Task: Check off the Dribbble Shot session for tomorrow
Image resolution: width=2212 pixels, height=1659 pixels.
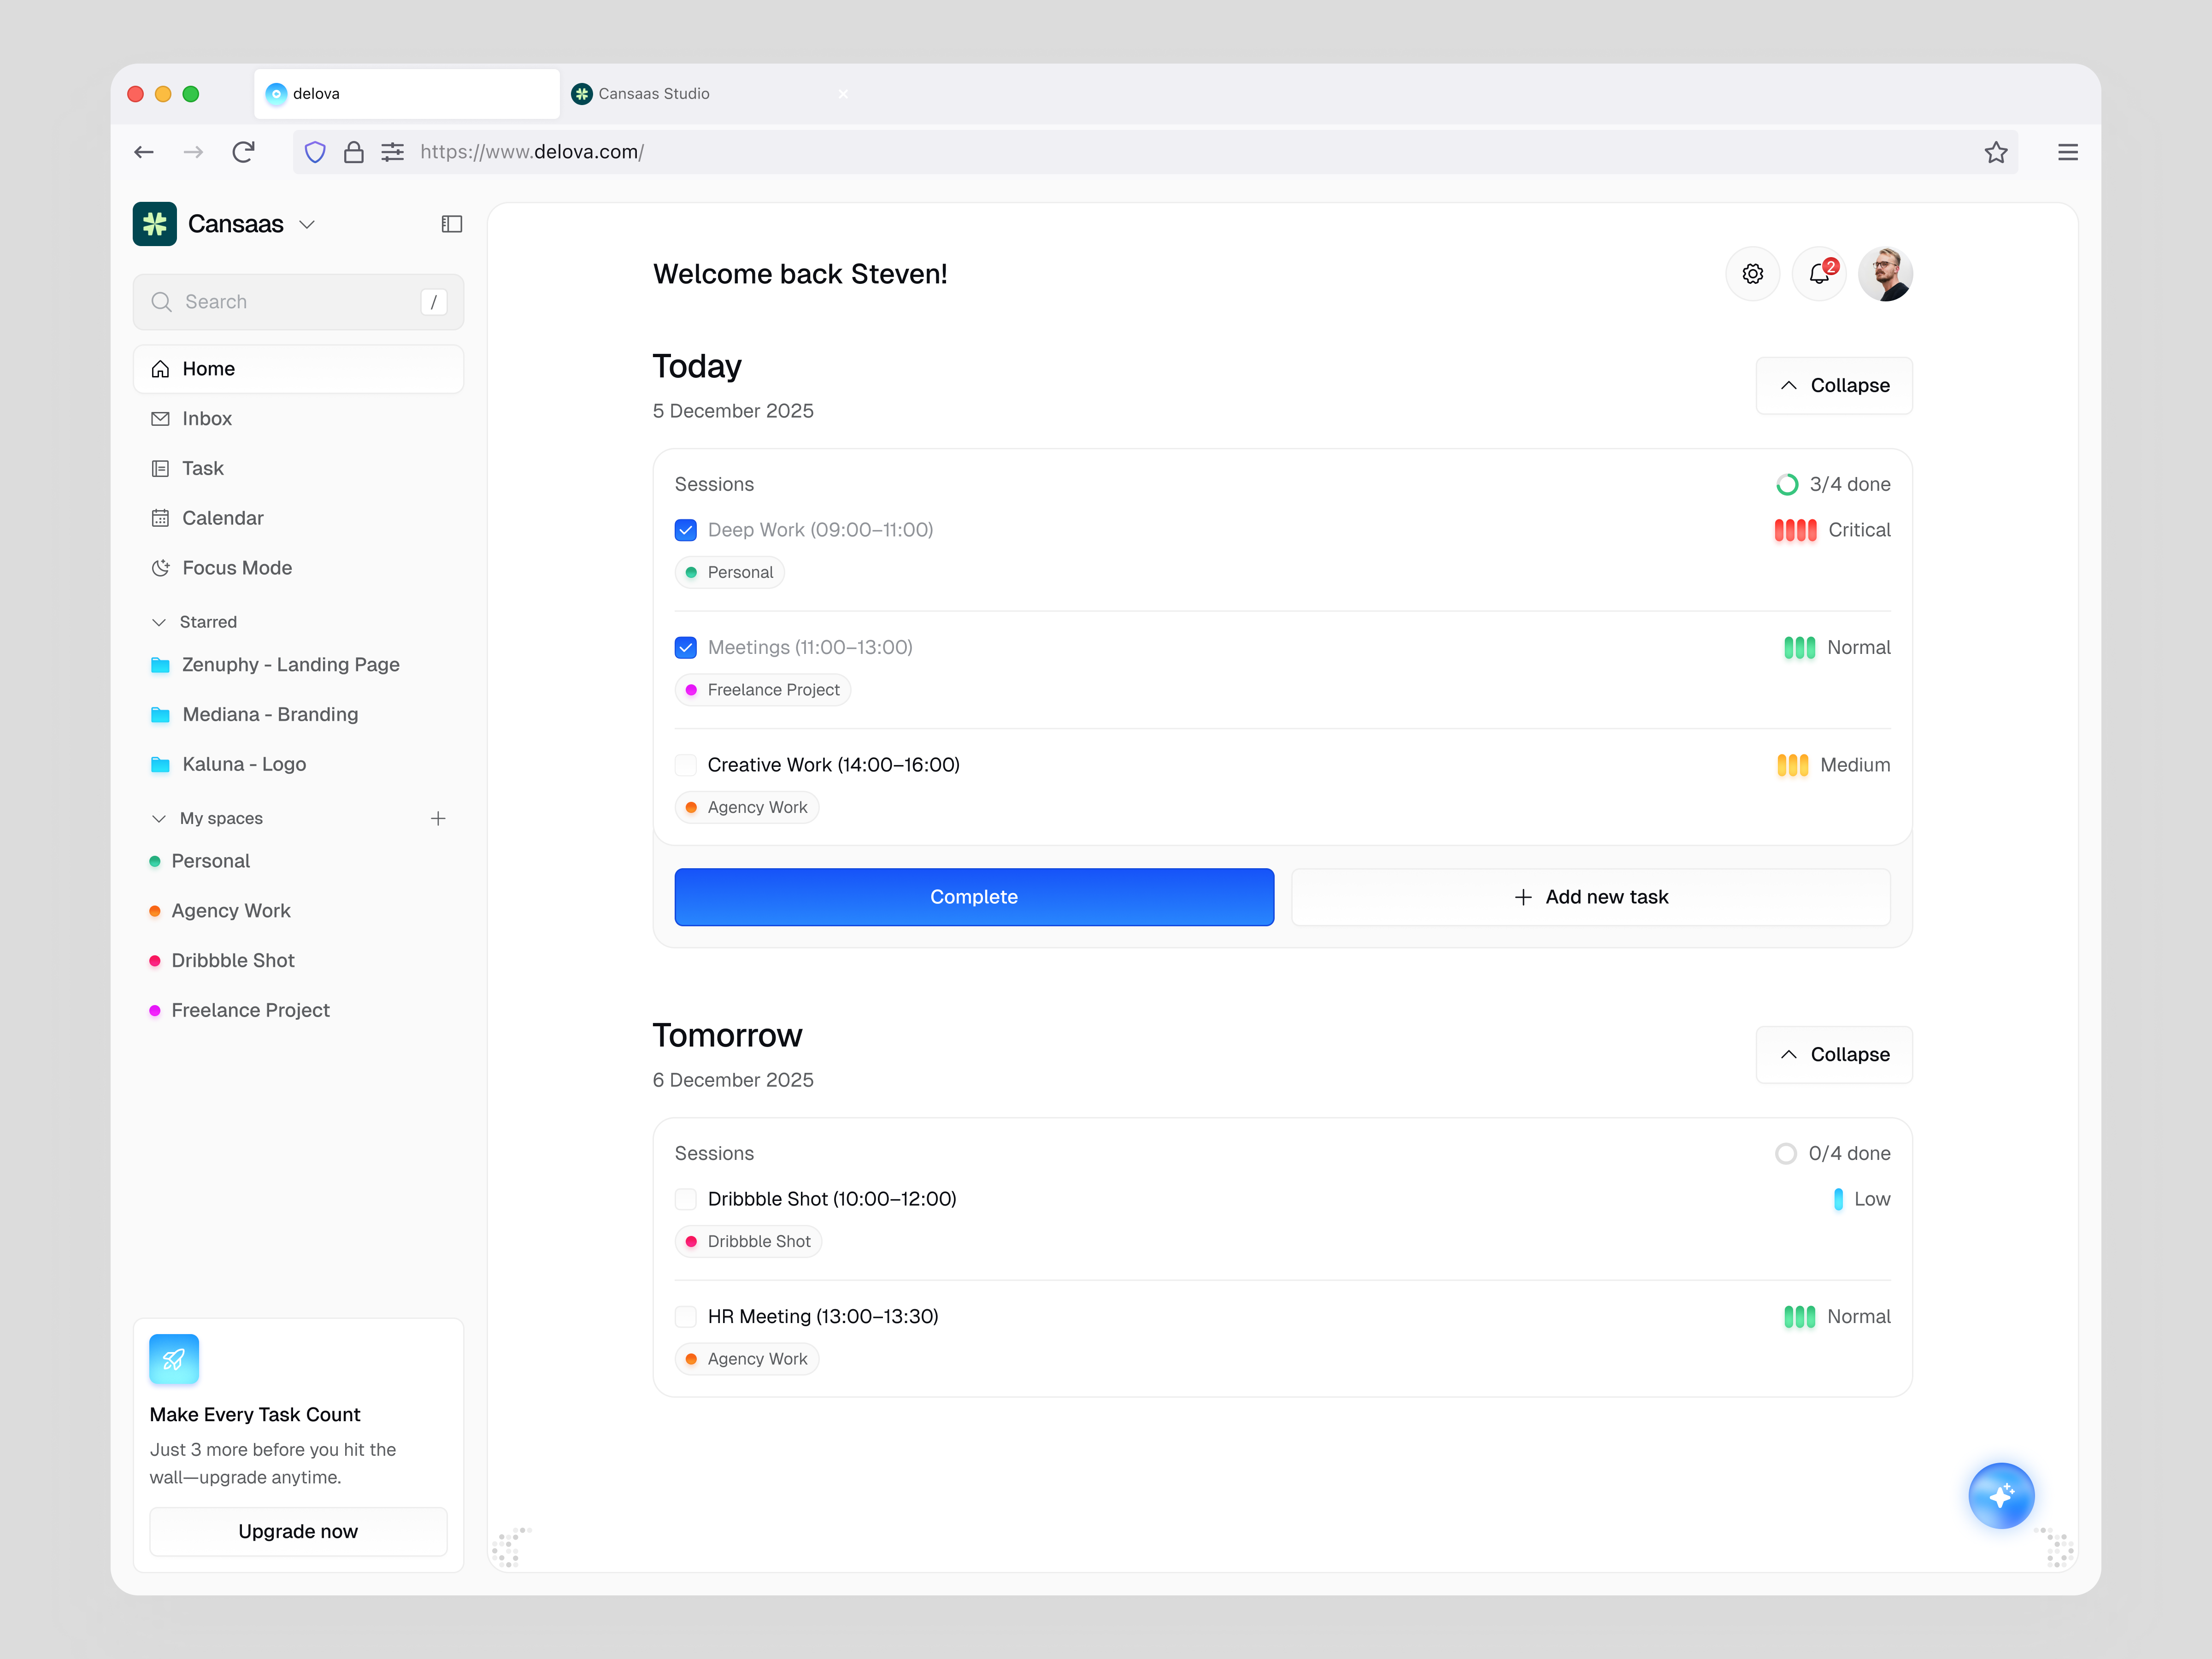Action: pos(686,1198)
